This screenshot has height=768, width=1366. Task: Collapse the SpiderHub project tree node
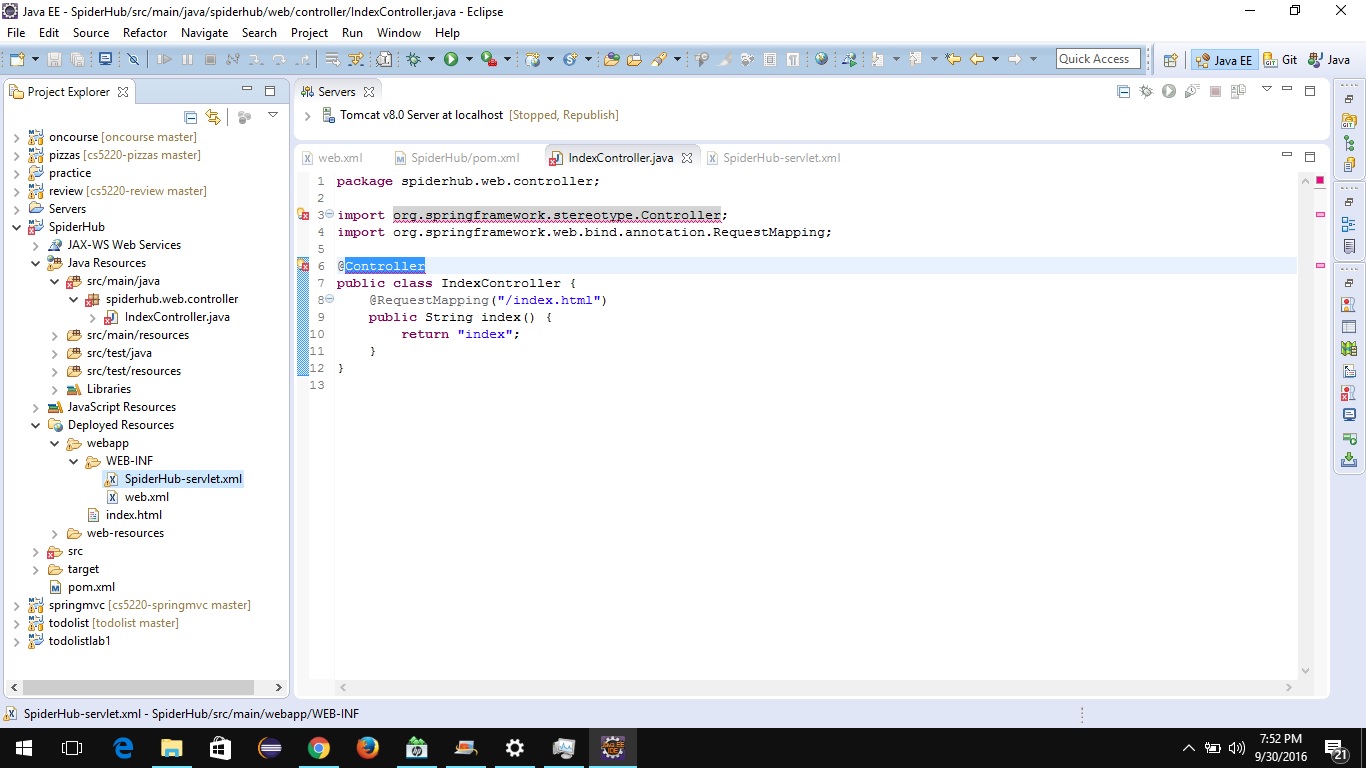pyautogui.click(x=17, y=227)
